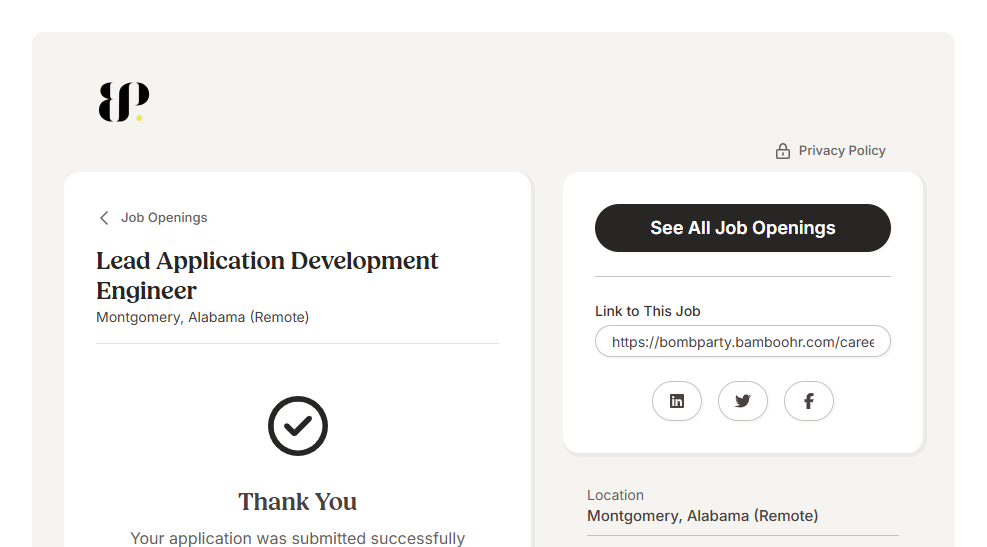Click the Location label in the sidebar
987x547 pixels.
coord(615,495)
